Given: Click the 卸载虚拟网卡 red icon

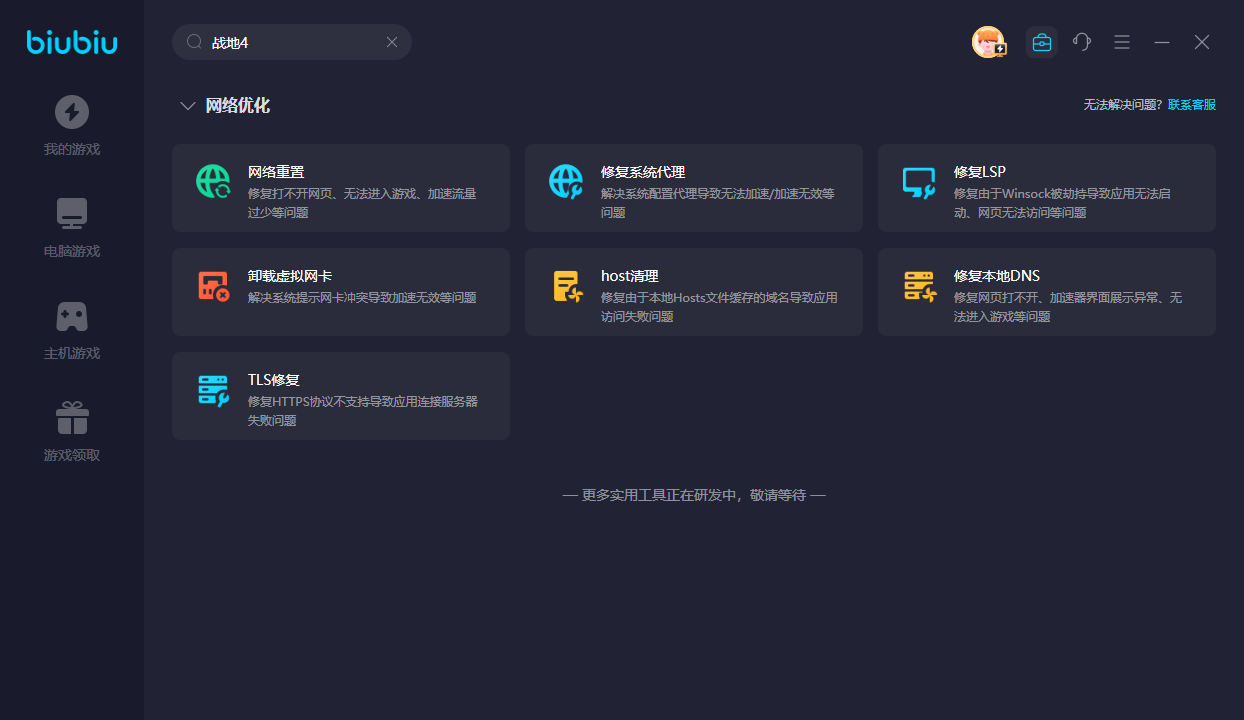Looking at the screenshot, I should click(x=213, y=286).
